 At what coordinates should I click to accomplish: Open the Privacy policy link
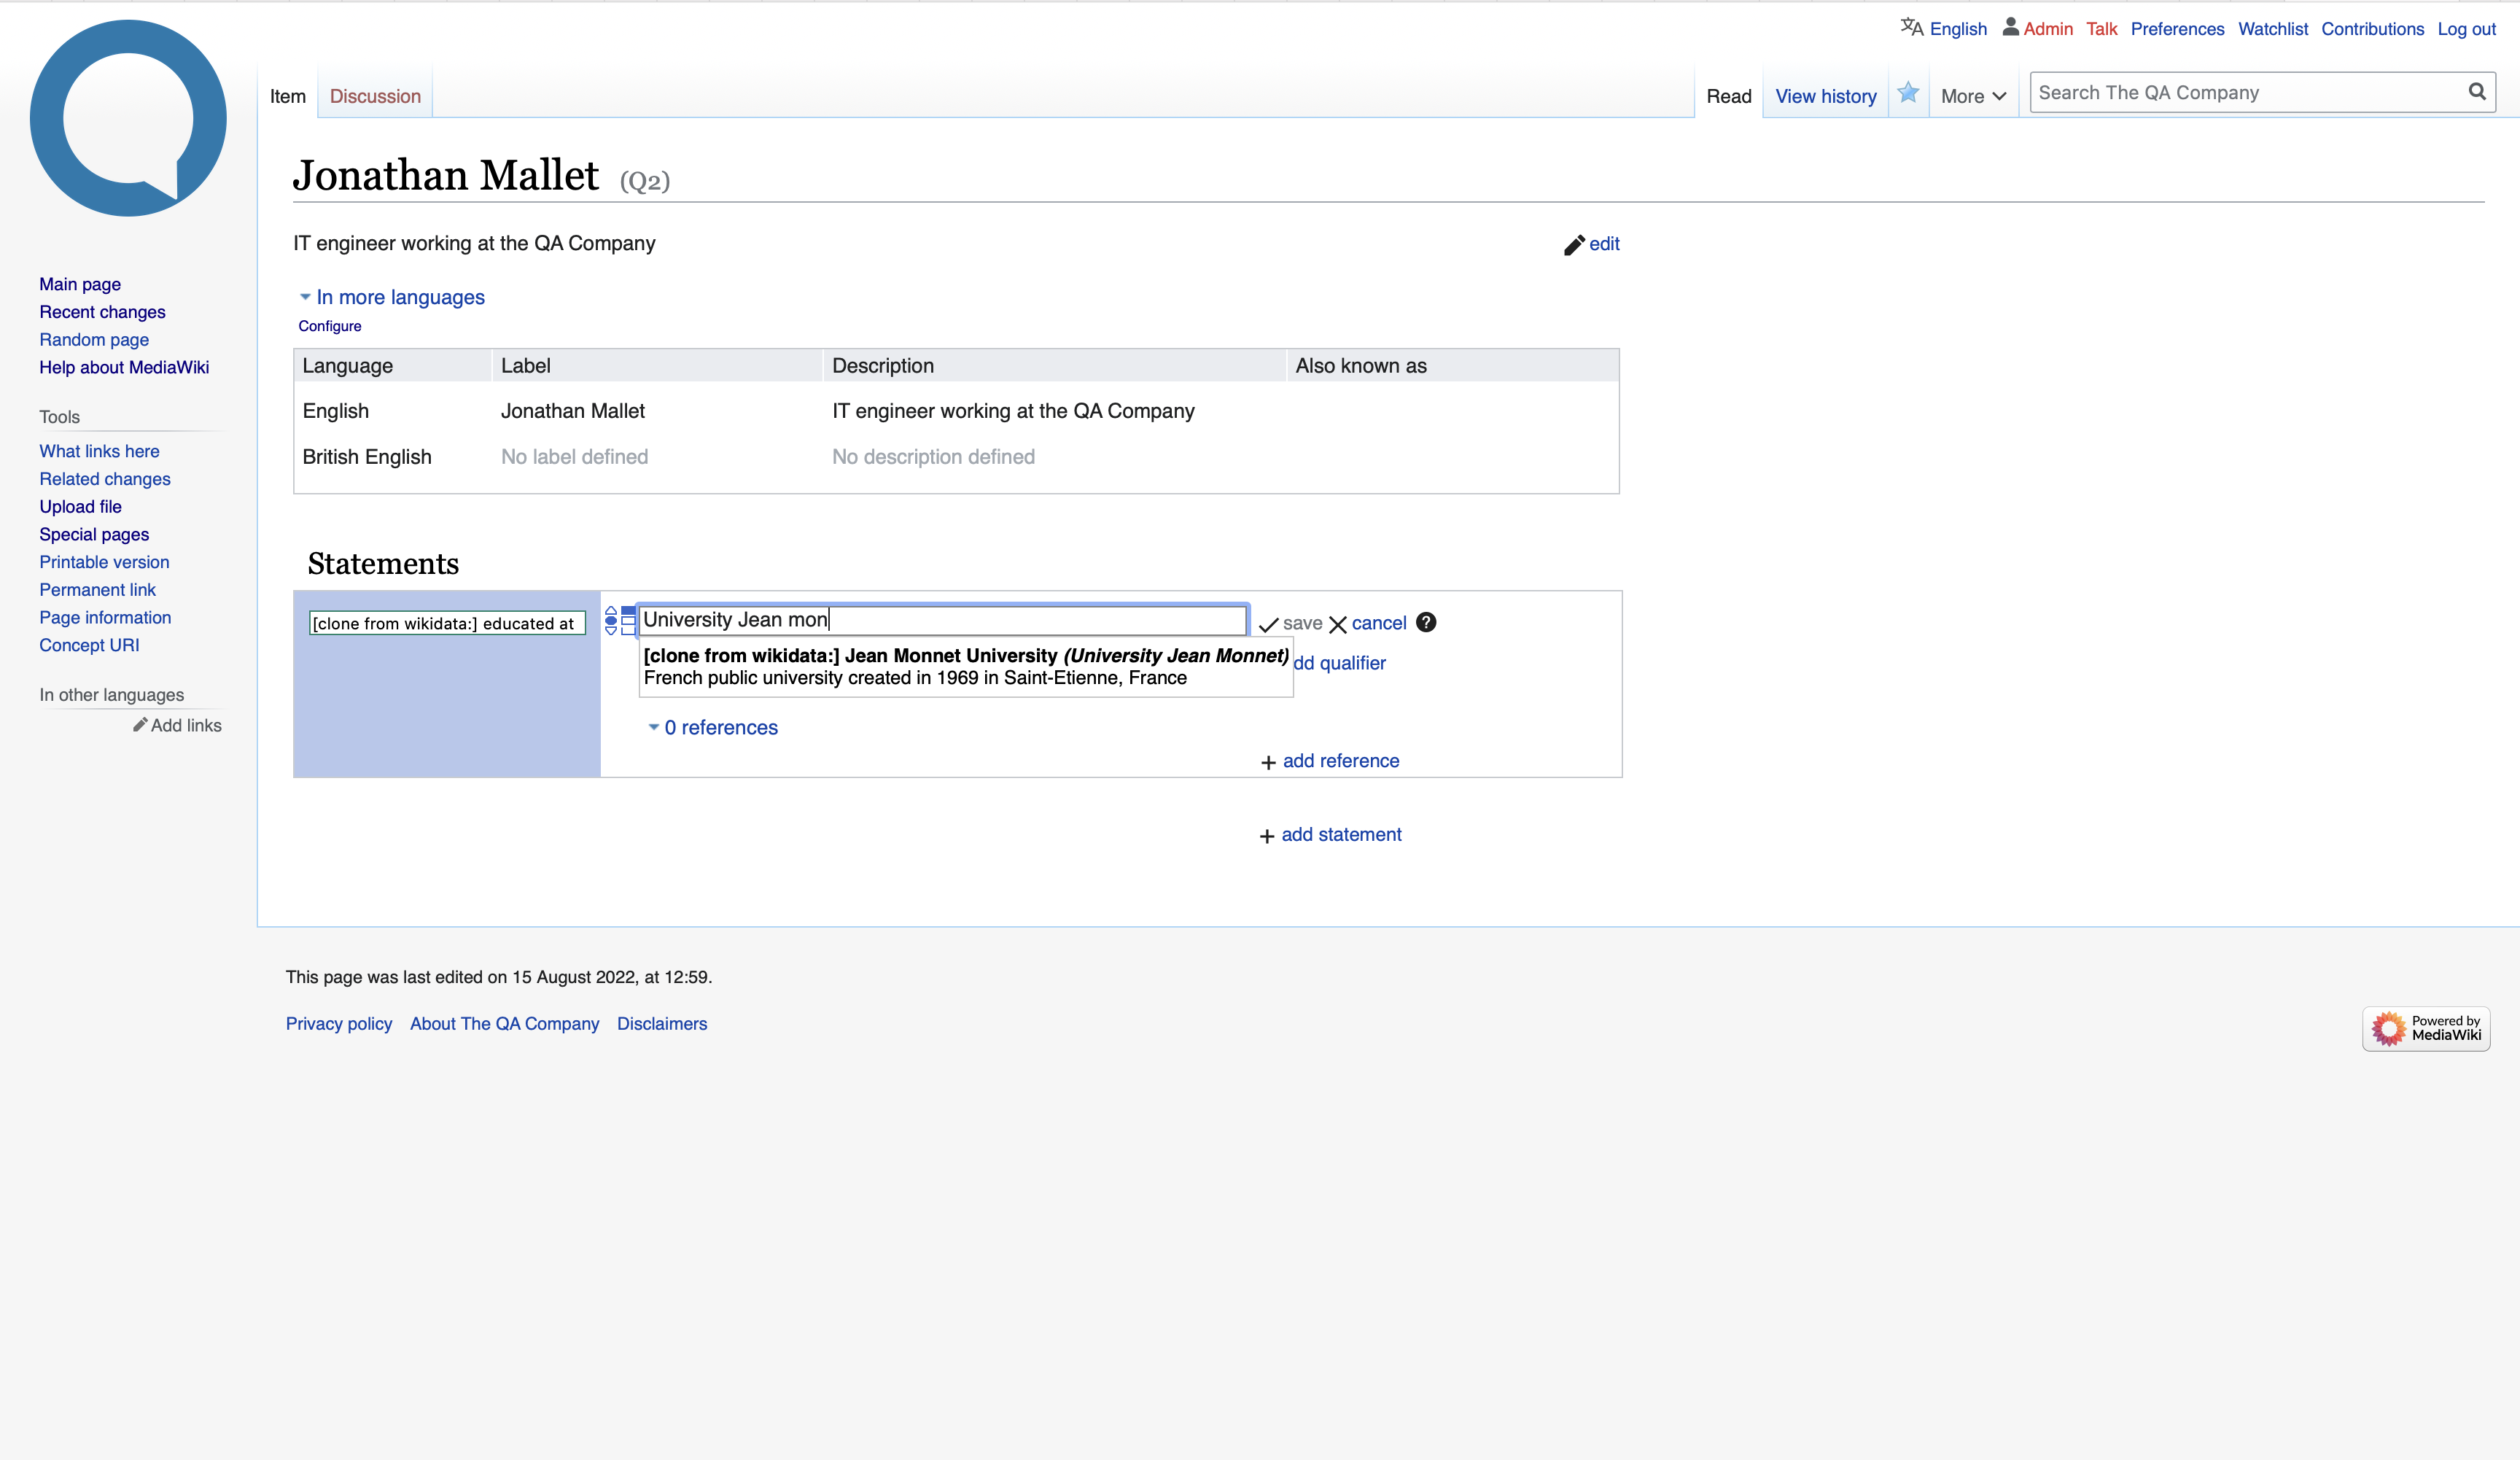(x=339, y=1024)
